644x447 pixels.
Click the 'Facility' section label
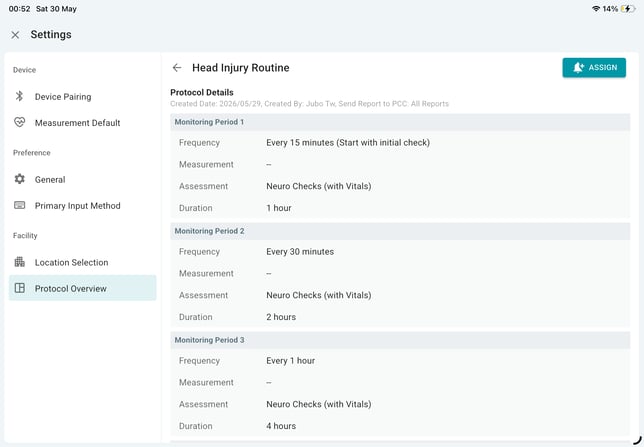25,235
